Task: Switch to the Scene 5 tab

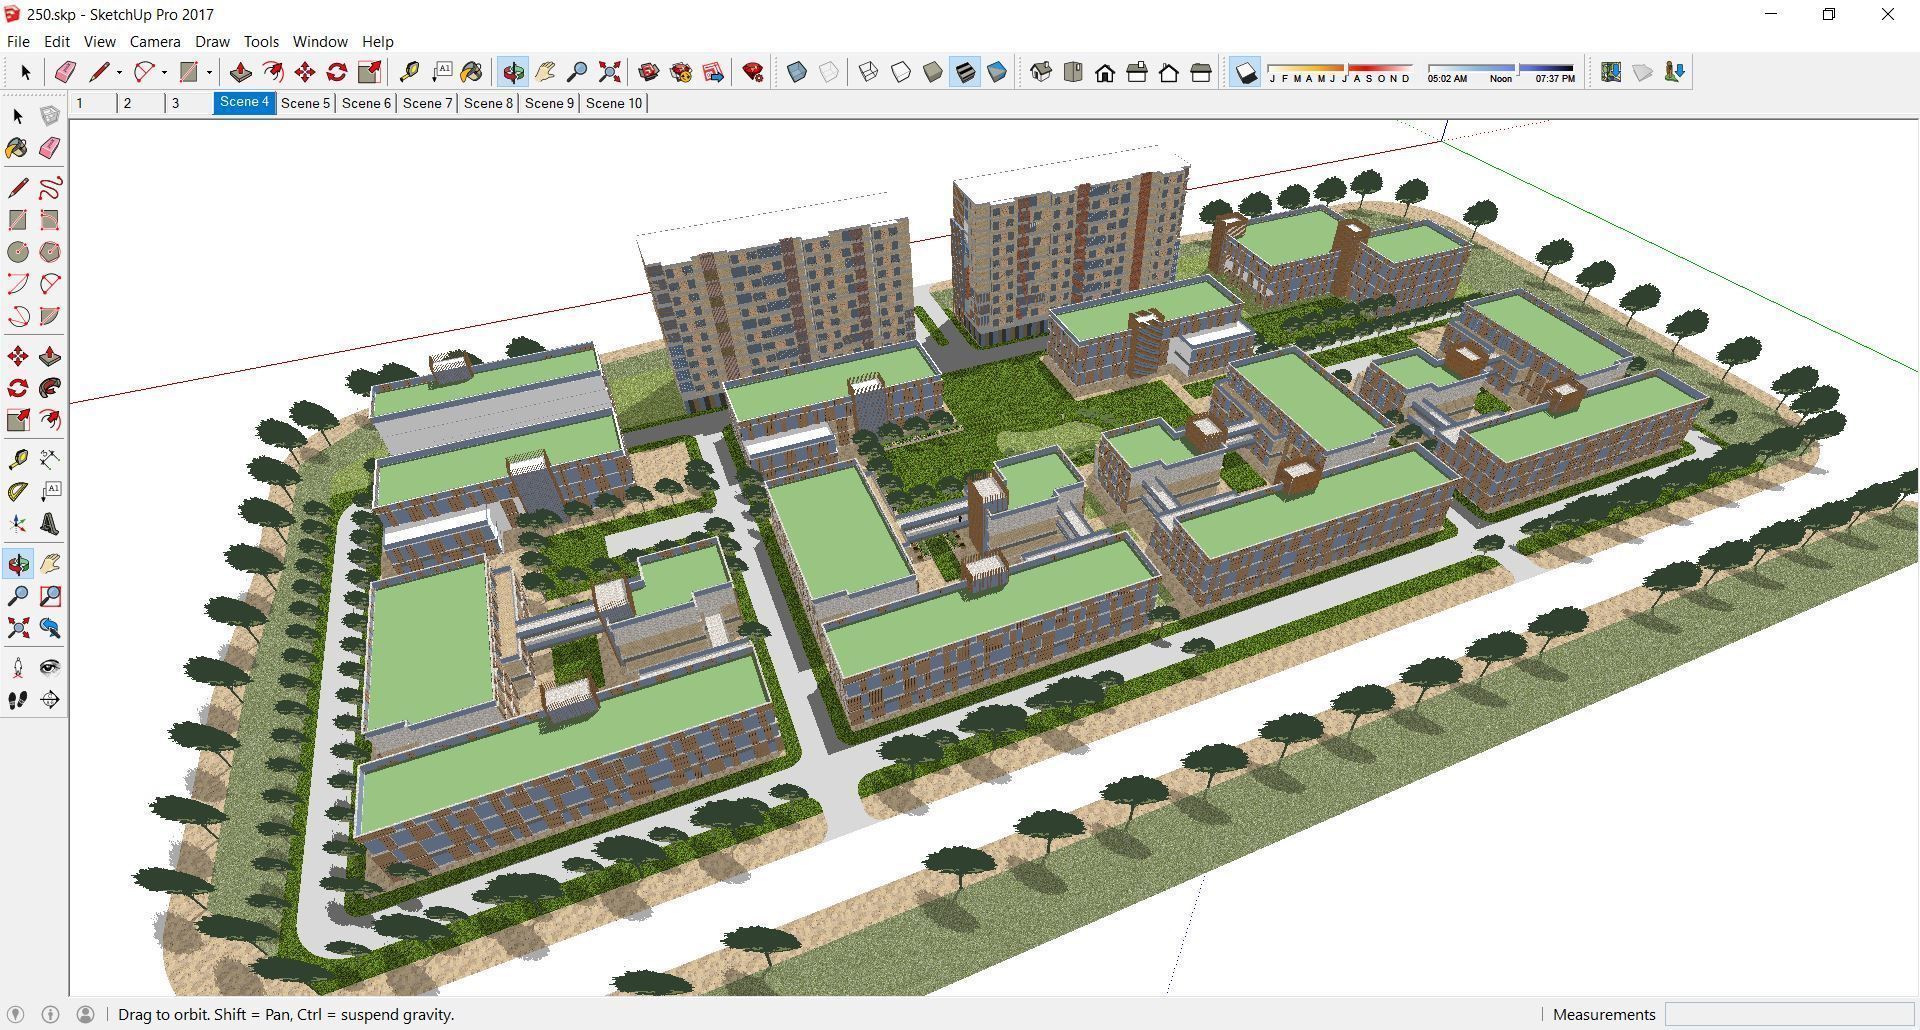Action: 305,103
